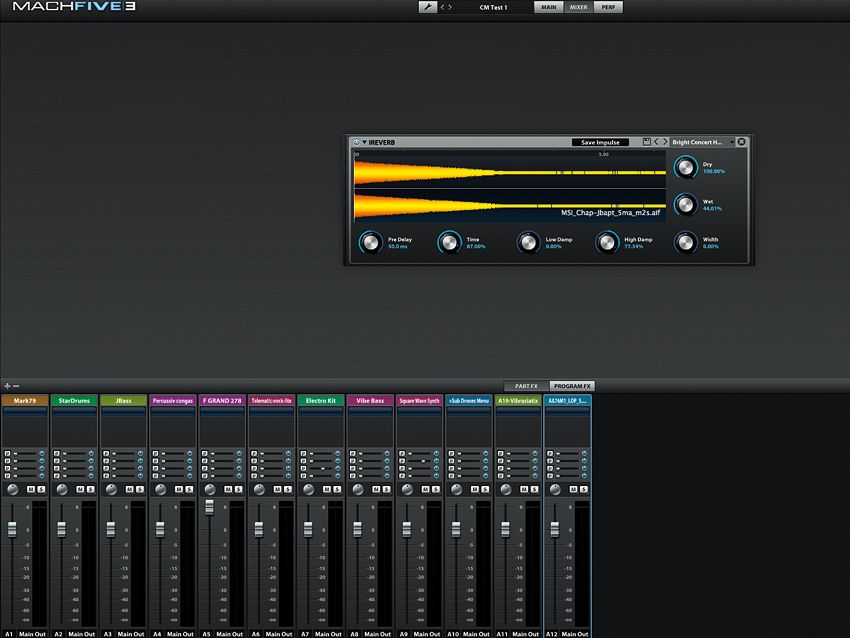The image size is (850, 638).
Task: Click the Wet amount knob
Action: point(685,205)
